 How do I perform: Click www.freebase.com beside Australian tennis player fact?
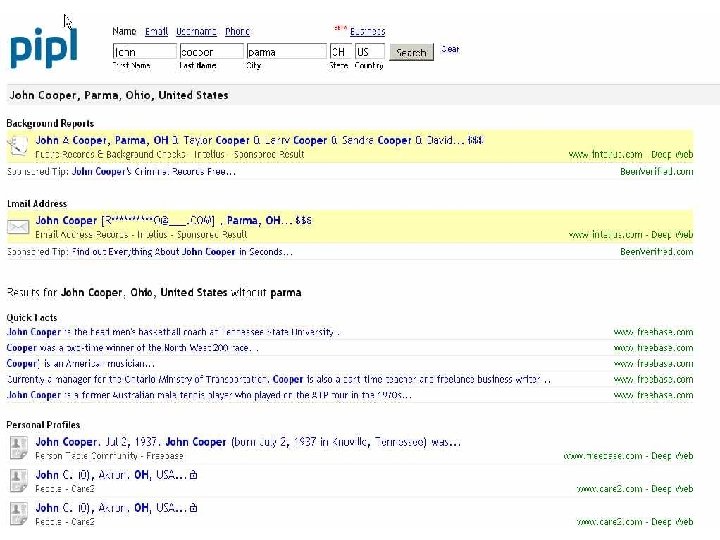pos(653,394)
